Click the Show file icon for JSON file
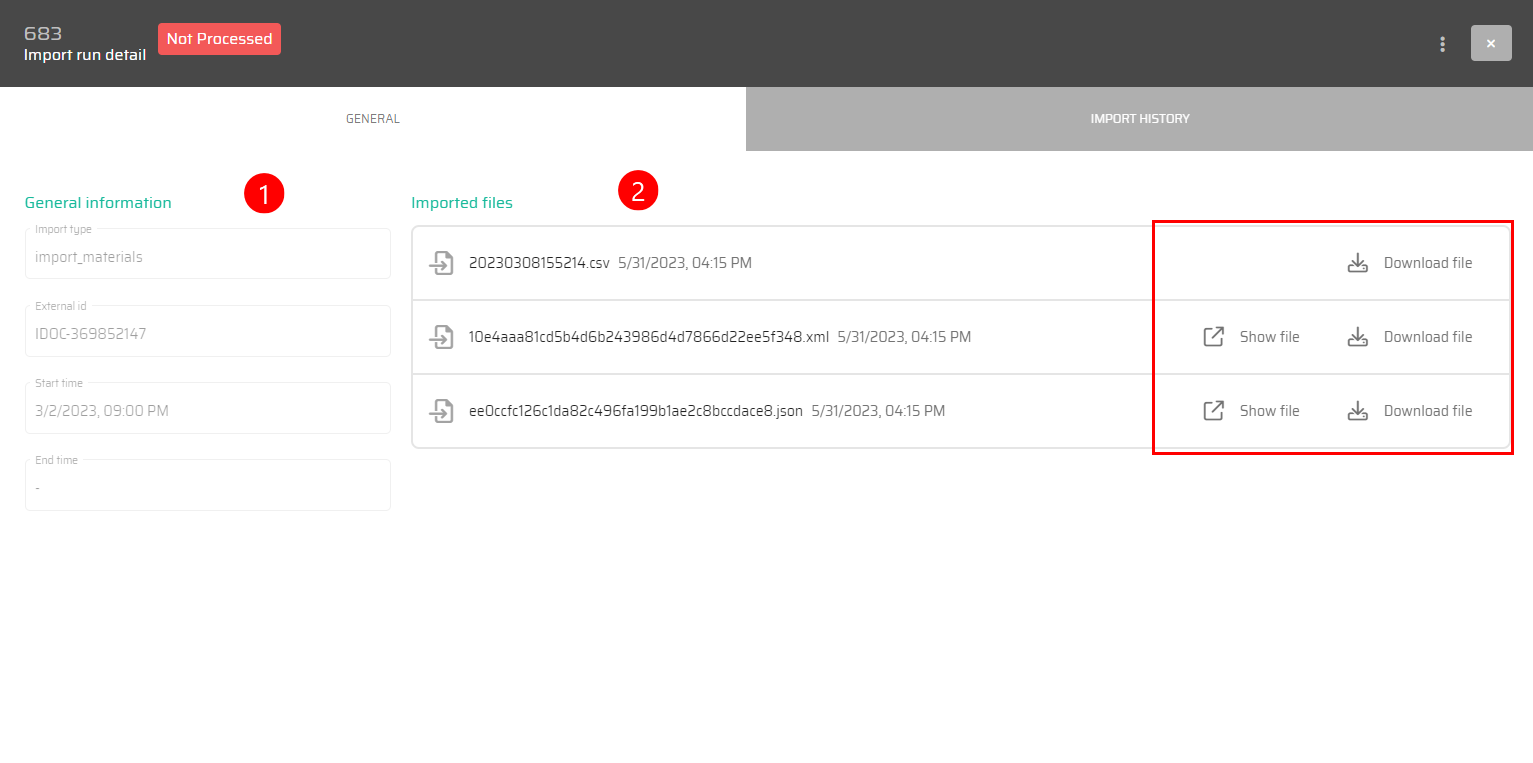Screen dimensions: 1533x763 tap(1213, 411)
